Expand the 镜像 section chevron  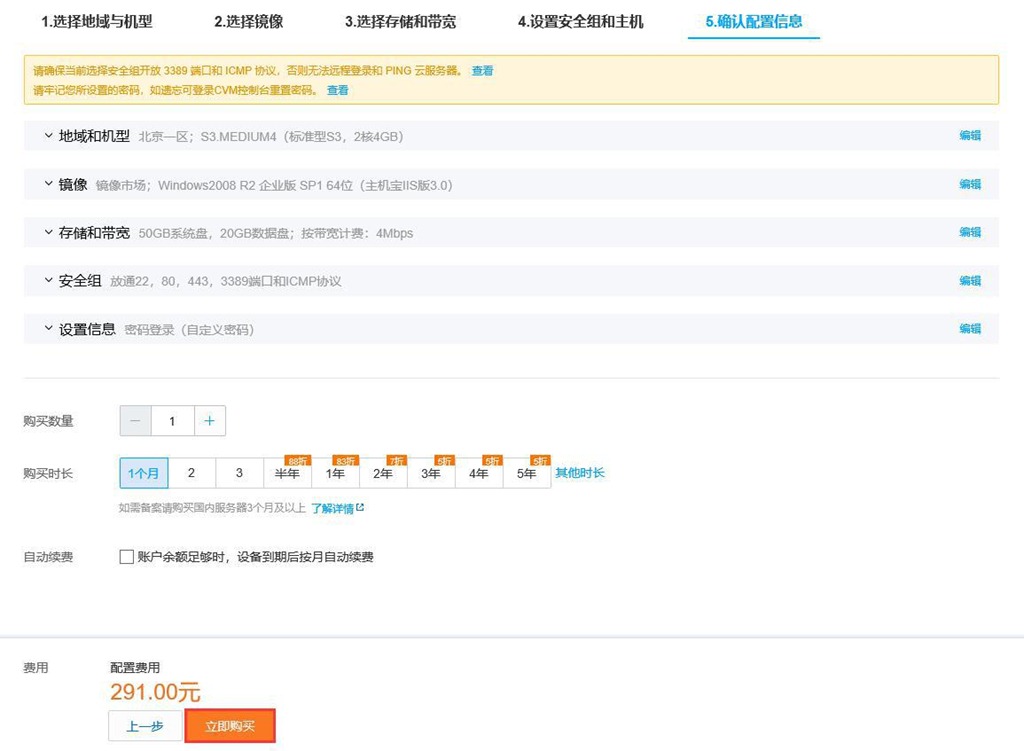(x=48, y=184)
